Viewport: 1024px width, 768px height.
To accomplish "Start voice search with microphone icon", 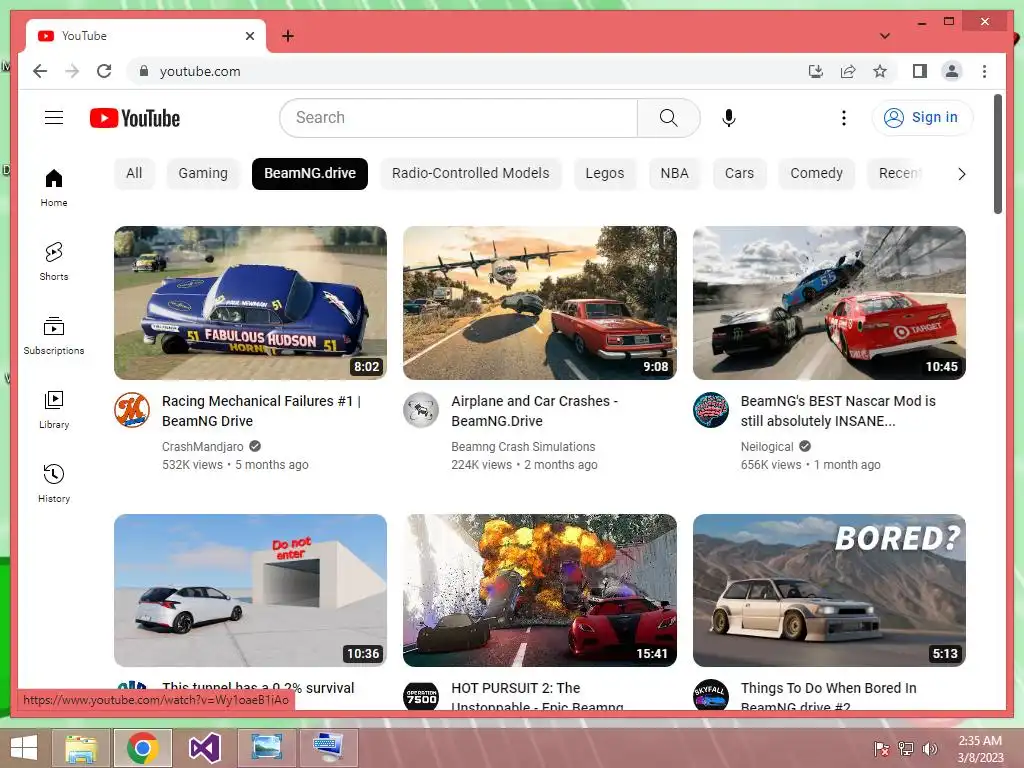I will [x=729, y=118].
